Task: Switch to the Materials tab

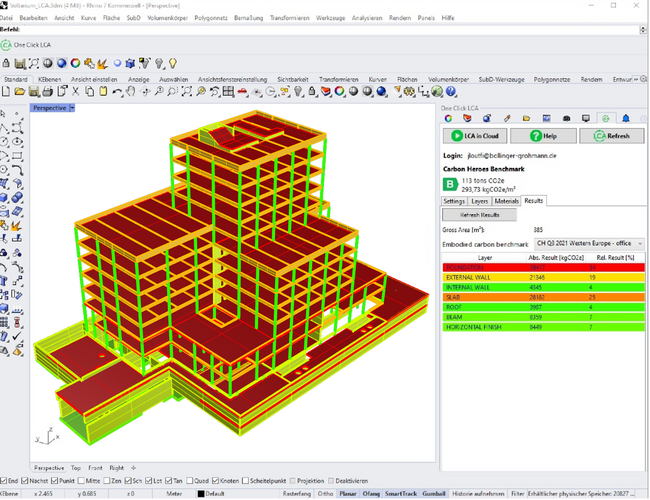Action: [x=506, y=201]
